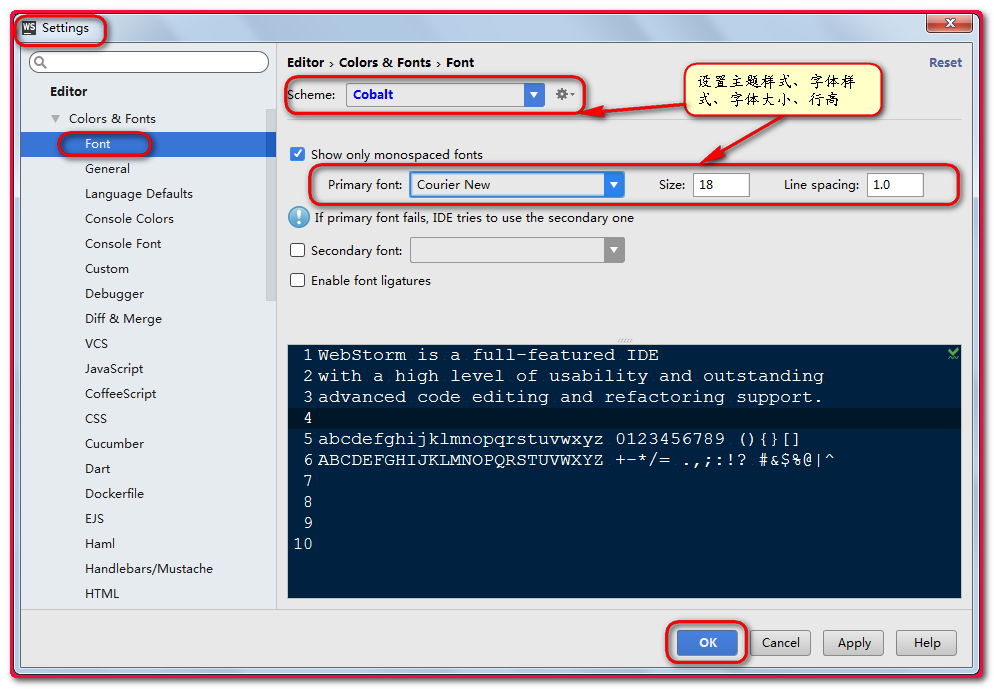This screenshot has width=994, height=689.
Task: Collapse the Colors & Fonts tree node
Action: (56, 119)
